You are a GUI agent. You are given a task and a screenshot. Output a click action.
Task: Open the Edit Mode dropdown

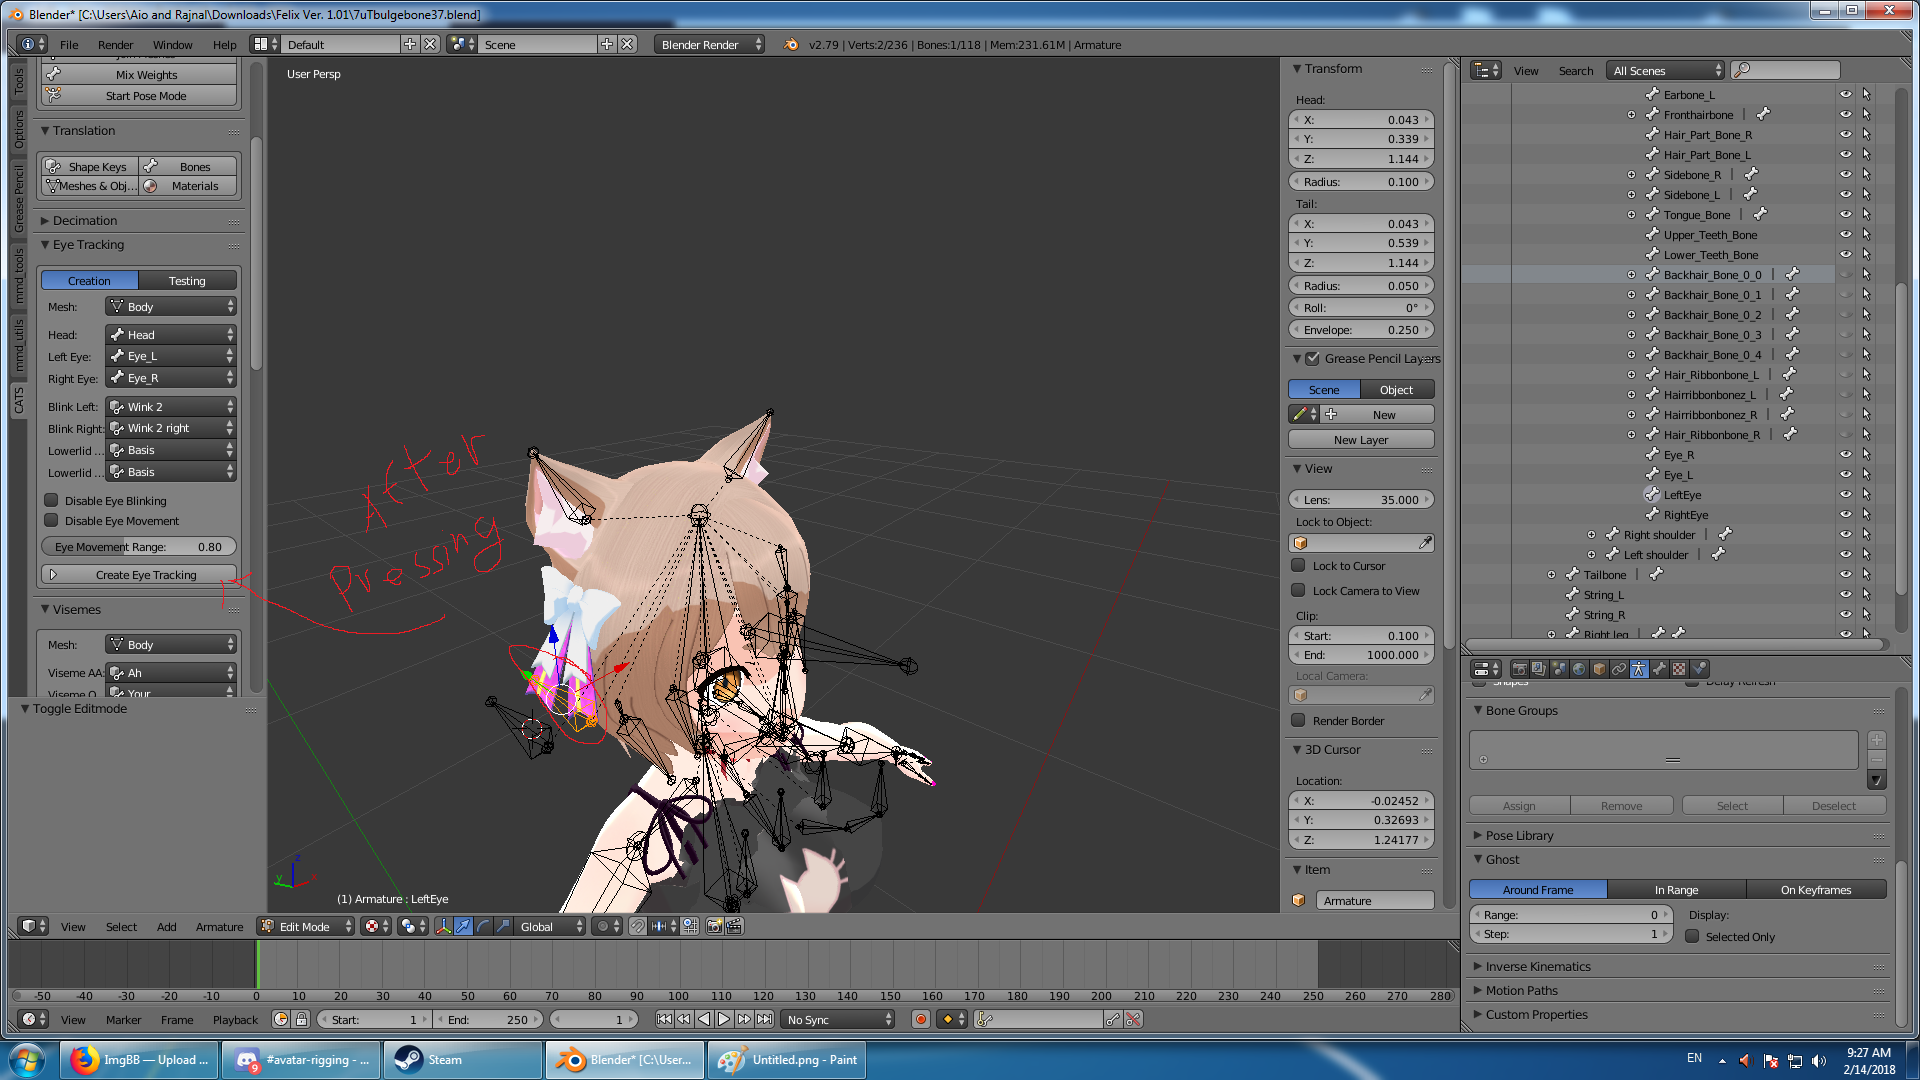click(306, 926)
